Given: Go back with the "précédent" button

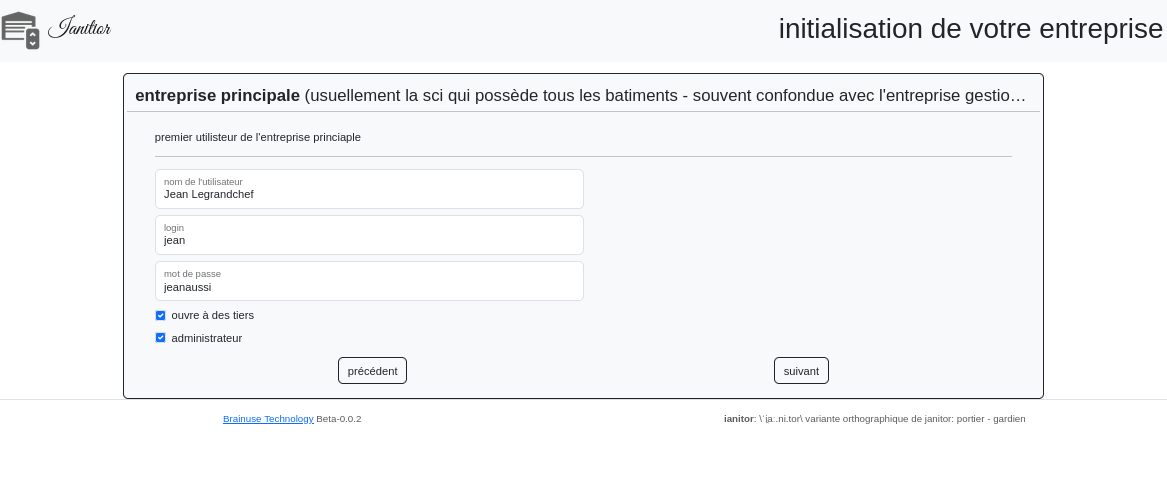Looking at the screenshot, I should point(372,371).
